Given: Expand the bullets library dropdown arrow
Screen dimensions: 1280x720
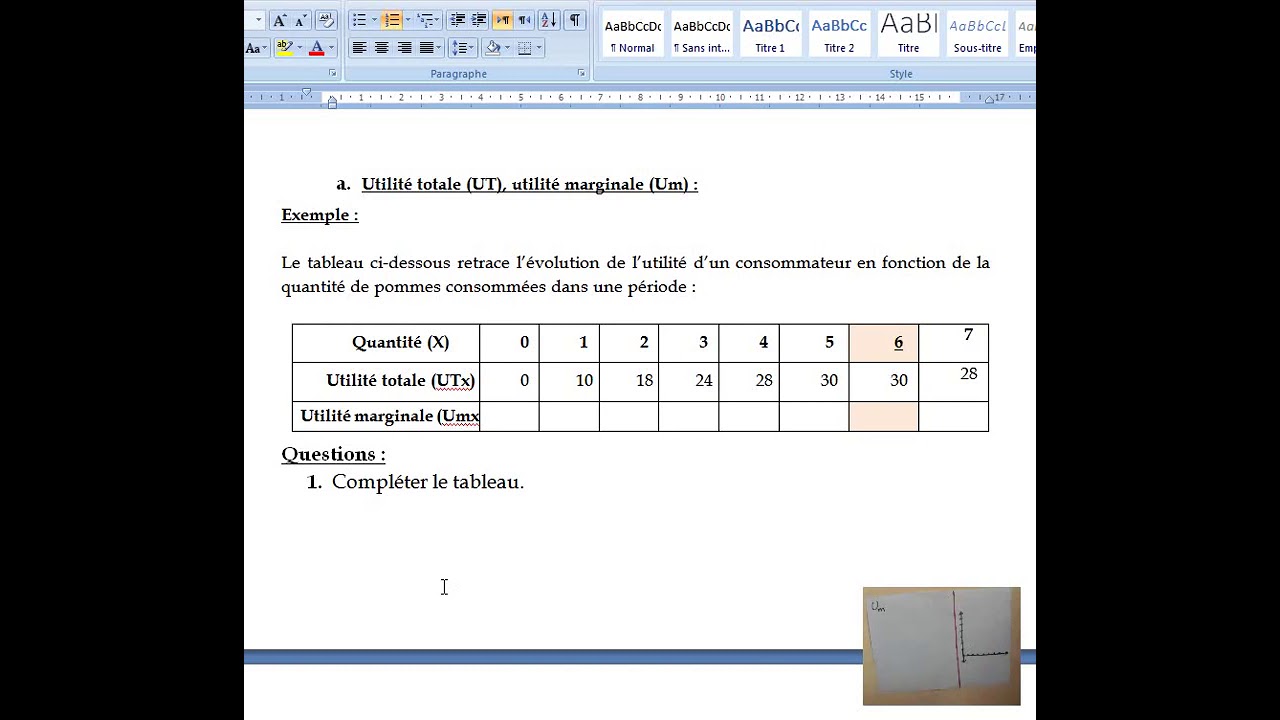Looking at the screenshot, I should pos(374,20).
